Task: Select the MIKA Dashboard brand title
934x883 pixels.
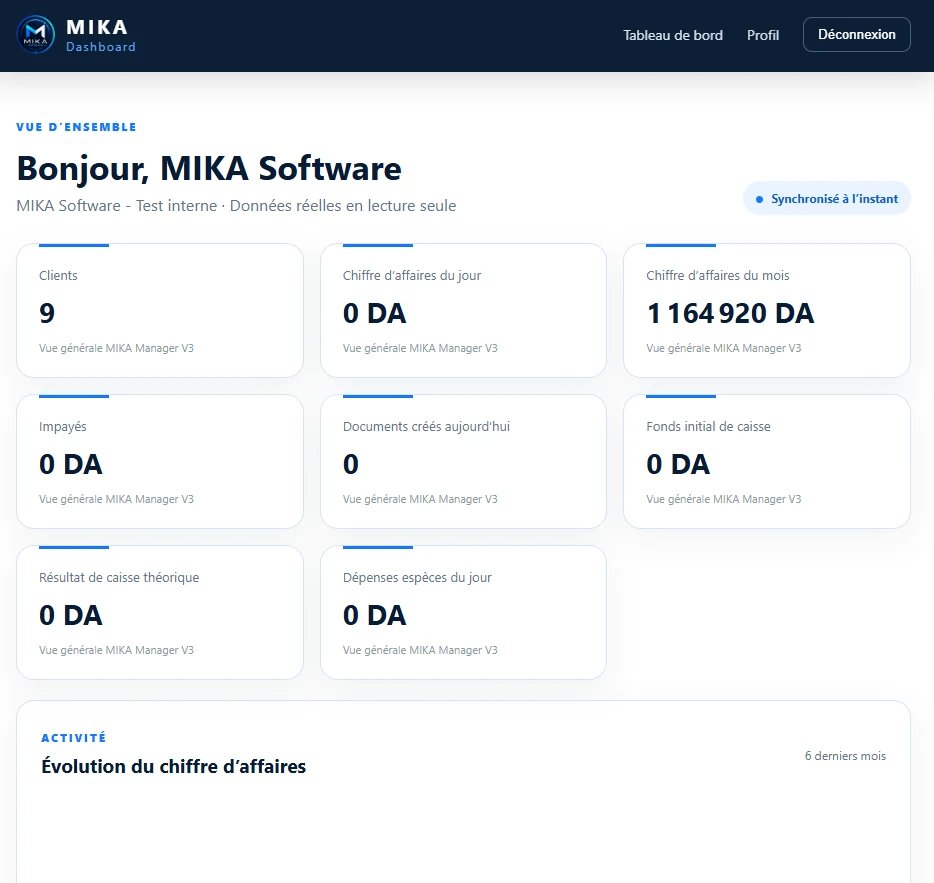Action: pyautogui.click(x=101, y=35)
